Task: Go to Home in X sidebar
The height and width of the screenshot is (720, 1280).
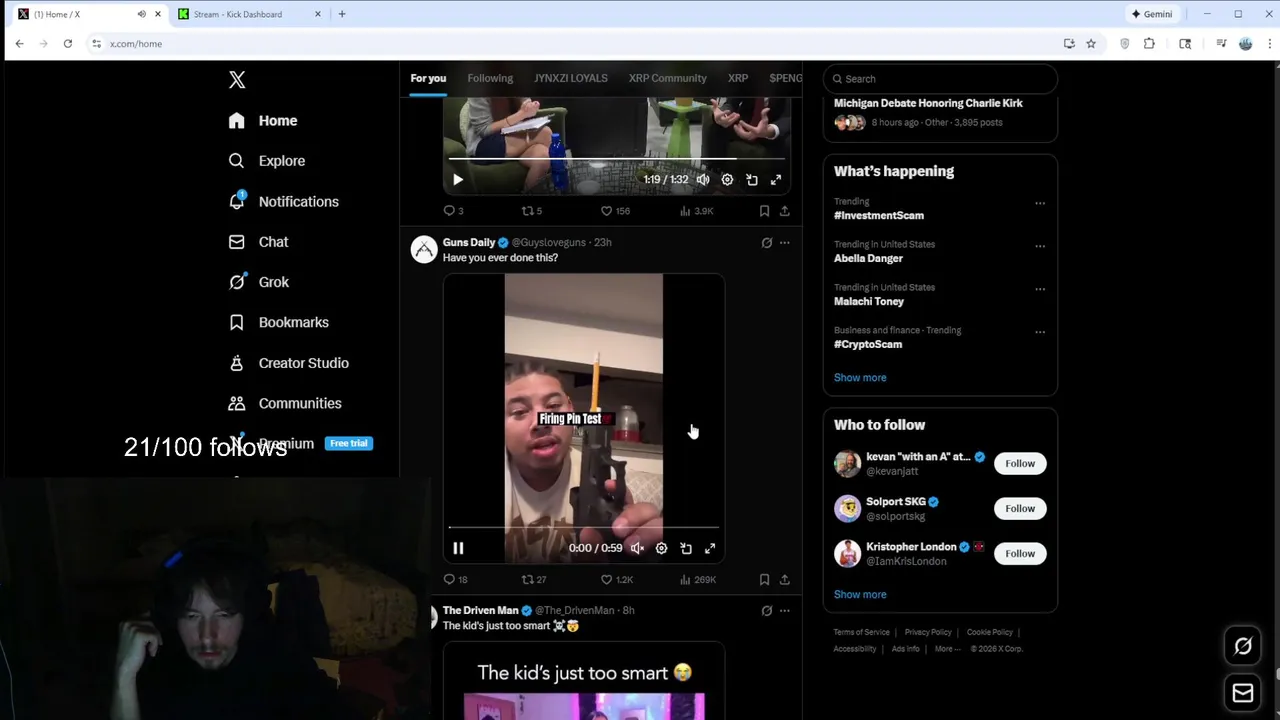Action: 263,120
